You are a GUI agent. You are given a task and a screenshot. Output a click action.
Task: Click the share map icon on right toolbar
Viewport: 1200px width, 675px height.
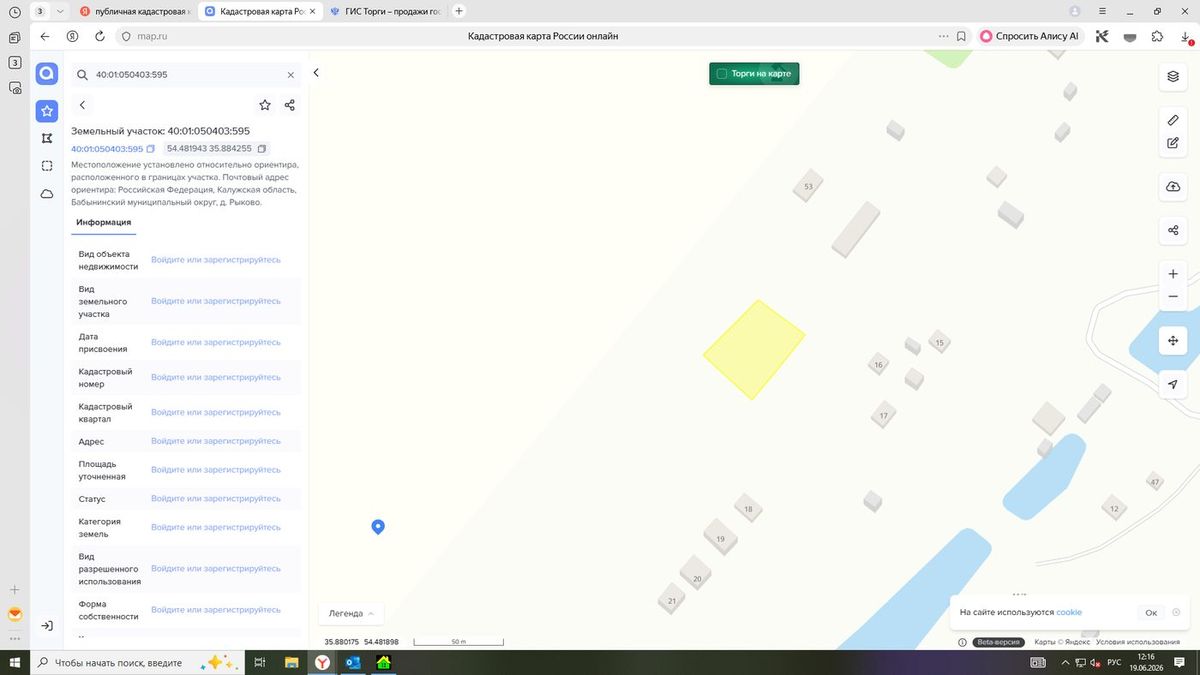(1173, 230)
